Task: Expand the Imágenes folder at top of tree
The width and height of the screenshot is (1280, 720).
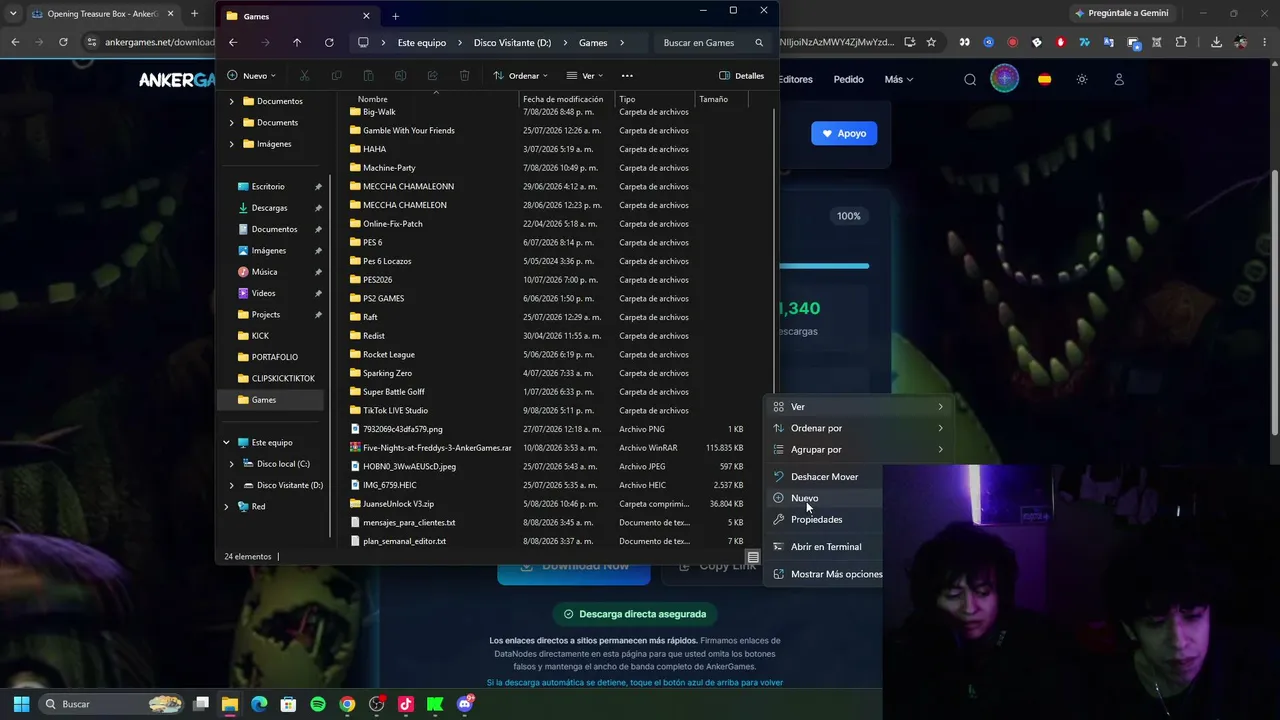Action: coord(232,144)
